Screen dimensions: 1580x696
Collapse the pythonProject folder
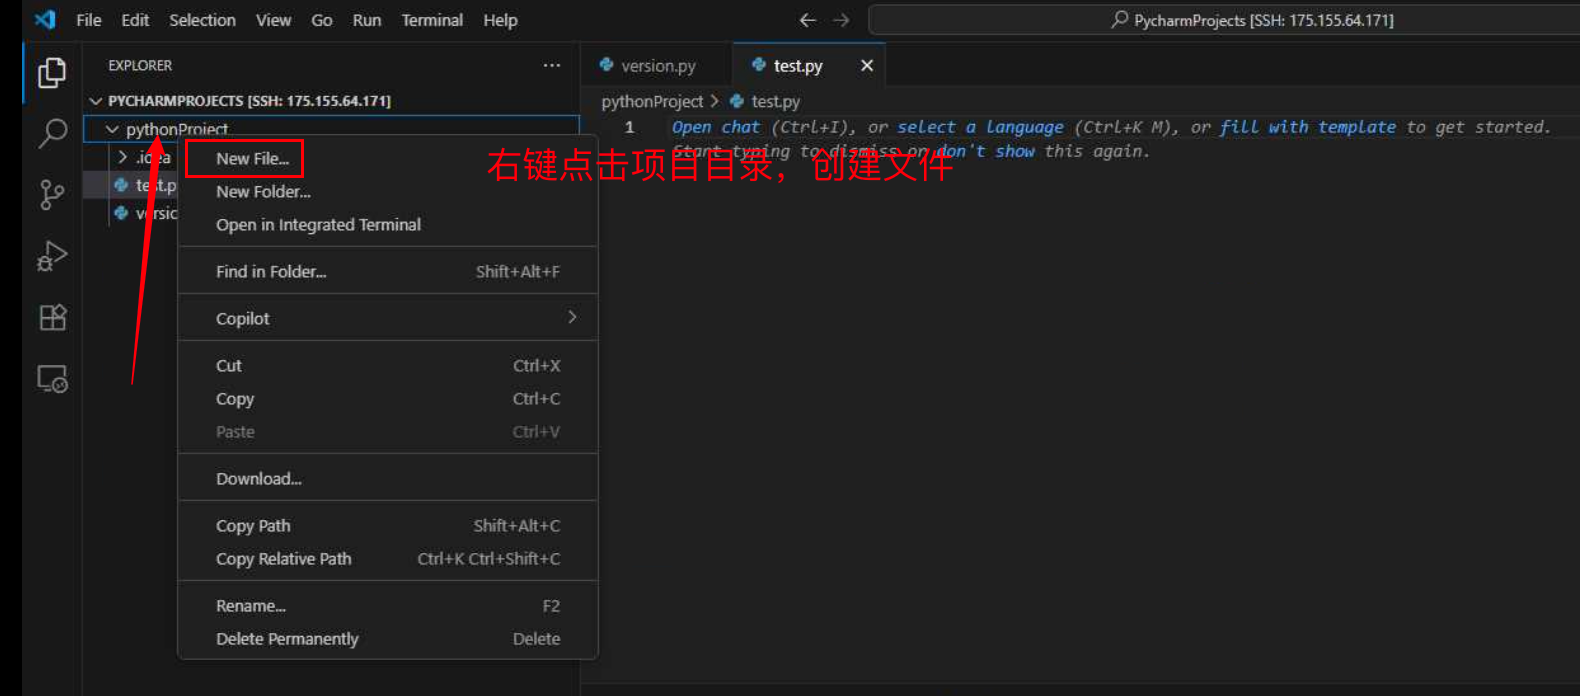[x=112, y=129]
